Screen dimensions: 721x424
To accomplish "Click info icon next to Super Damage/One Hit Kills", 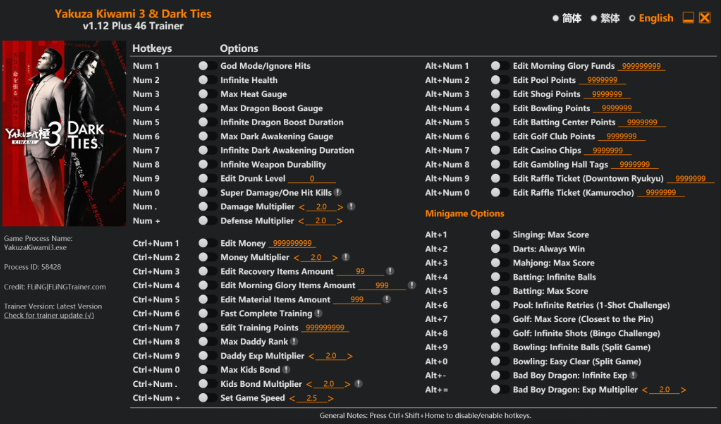I will click(338, 193).
